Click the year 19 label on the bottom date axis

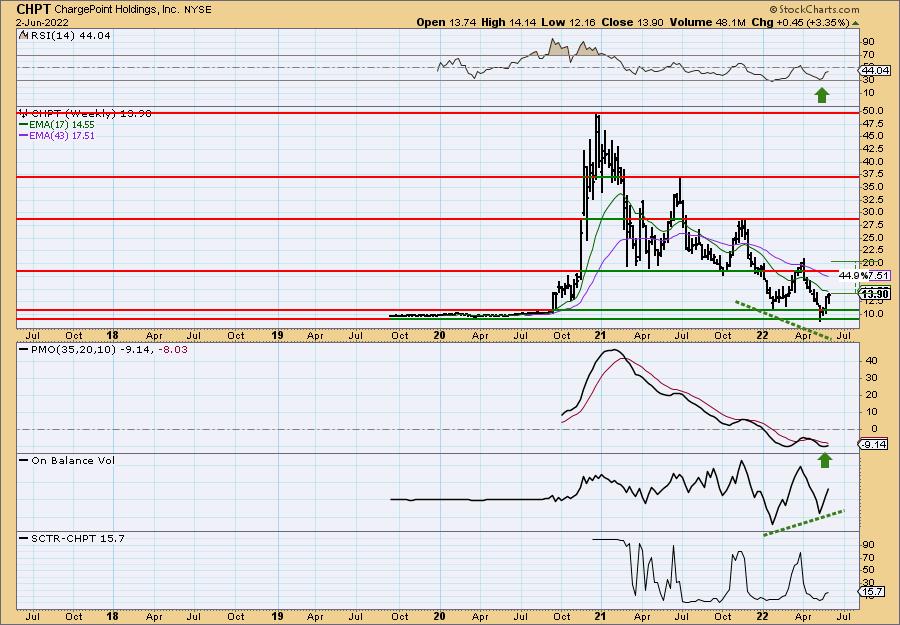(x=277, y=616)
